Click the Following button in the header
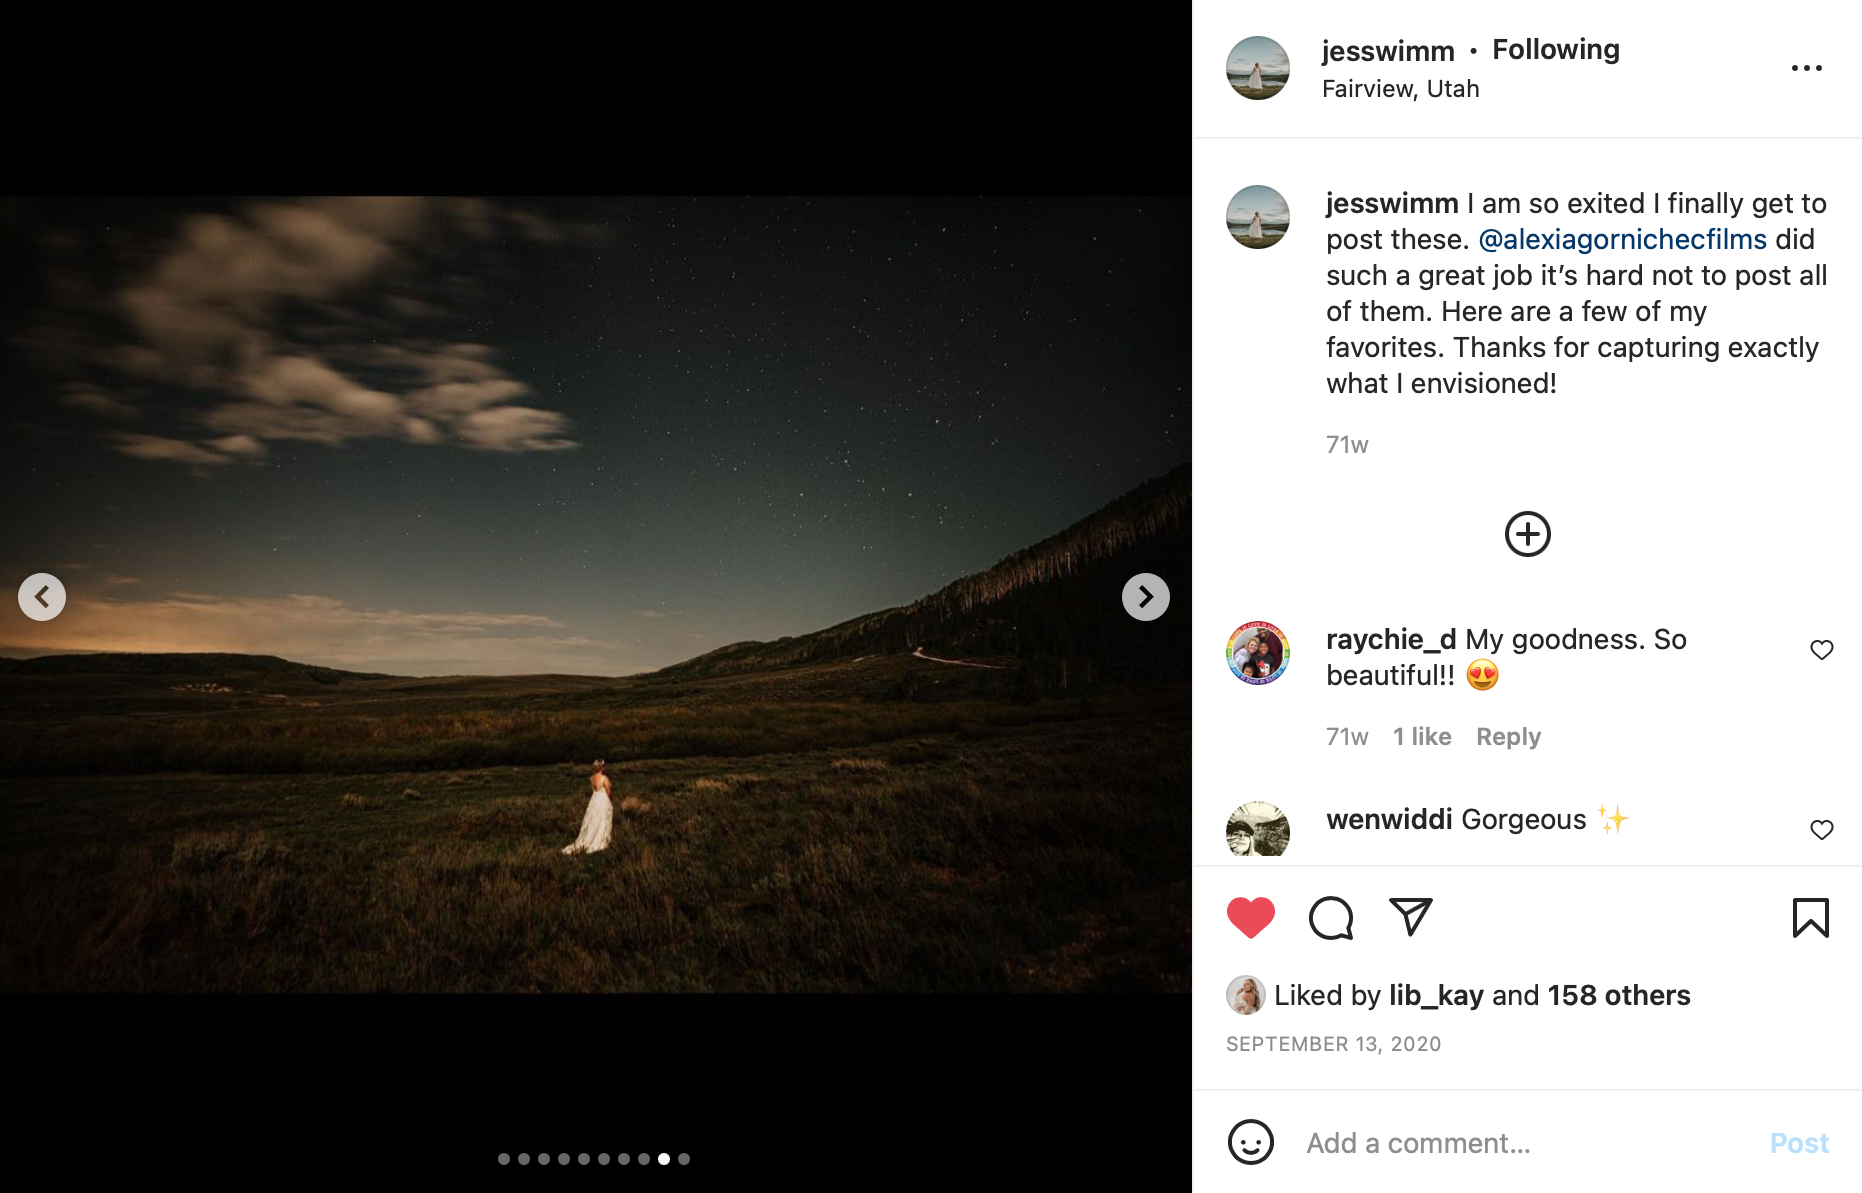 coord(1556,50)
